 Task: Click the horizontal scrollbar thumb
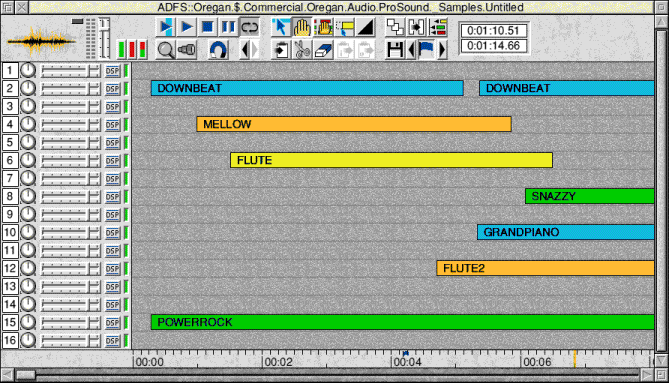(26, 375)
